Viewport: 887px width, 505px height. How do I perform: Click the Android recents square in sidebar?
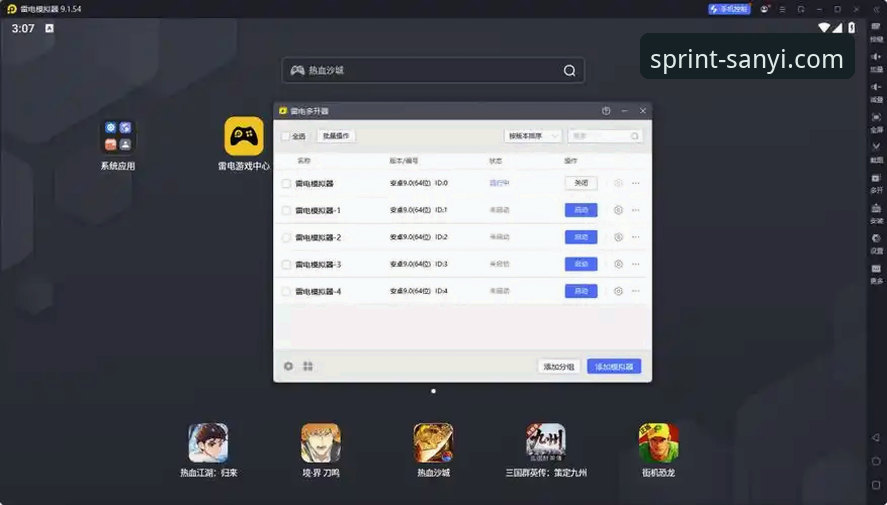pos(876,485)
